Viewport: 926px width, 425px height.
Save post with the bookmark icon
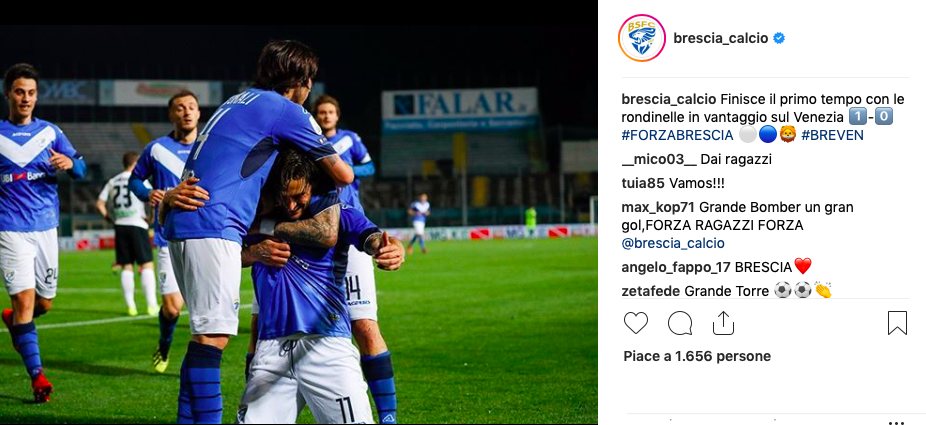click(x=897, y=323)
